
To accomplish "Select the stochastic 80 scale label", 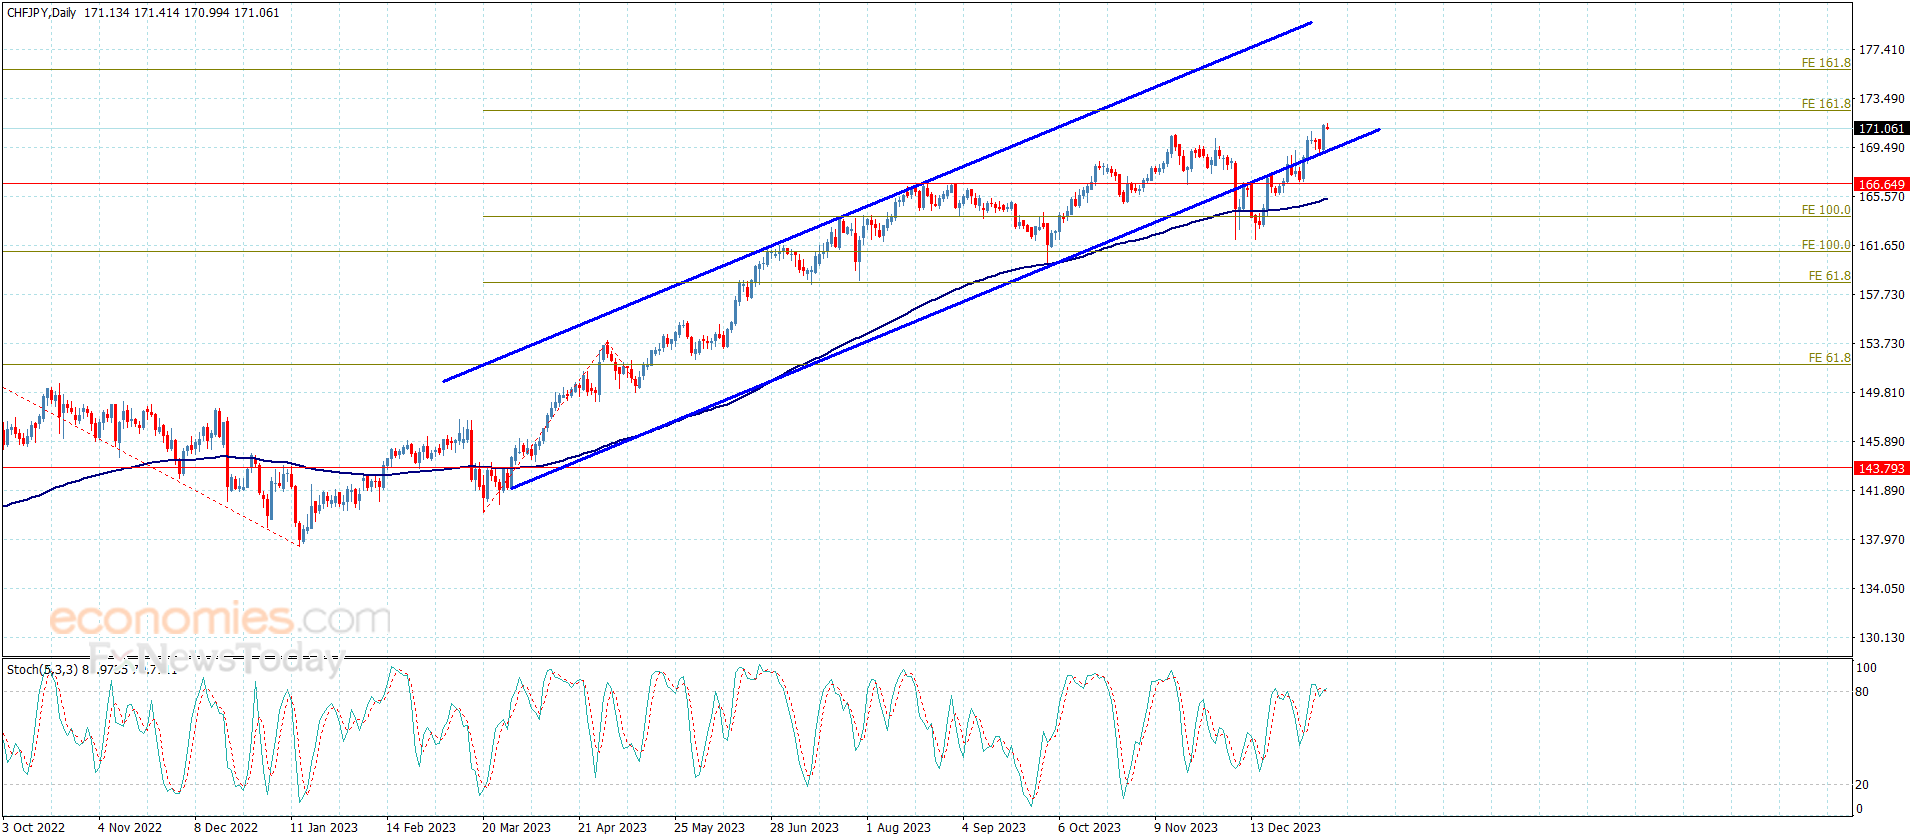I will [x=1862, y=692].
